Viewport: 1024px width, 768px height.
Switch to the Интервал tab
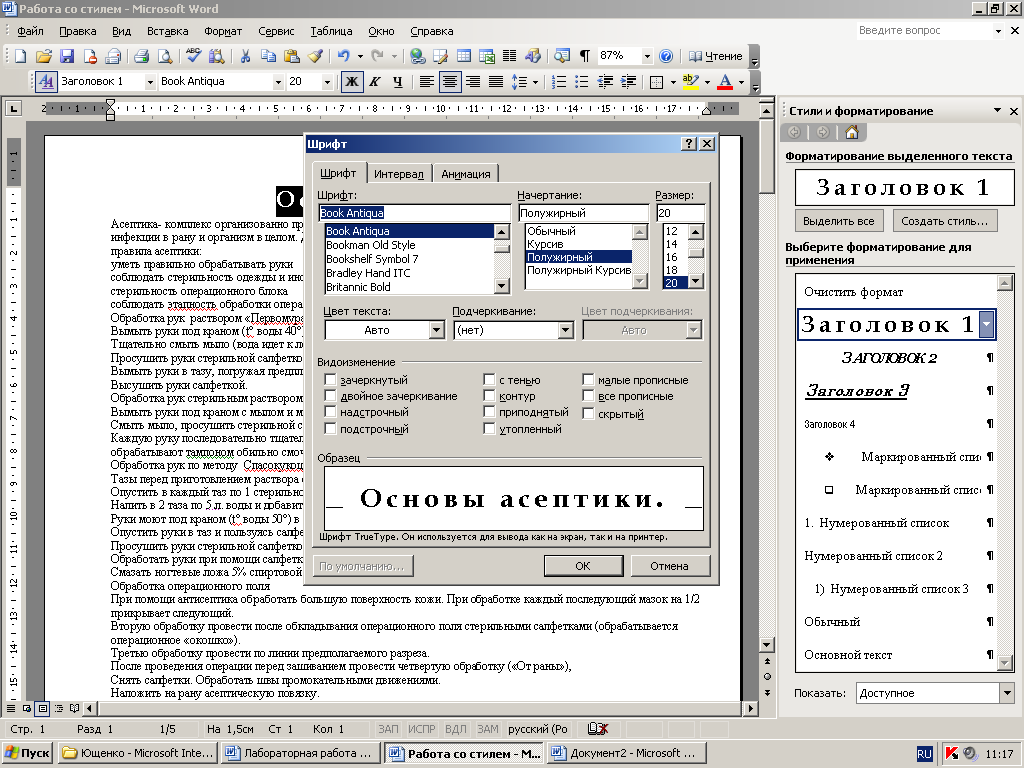click(398, 174)
